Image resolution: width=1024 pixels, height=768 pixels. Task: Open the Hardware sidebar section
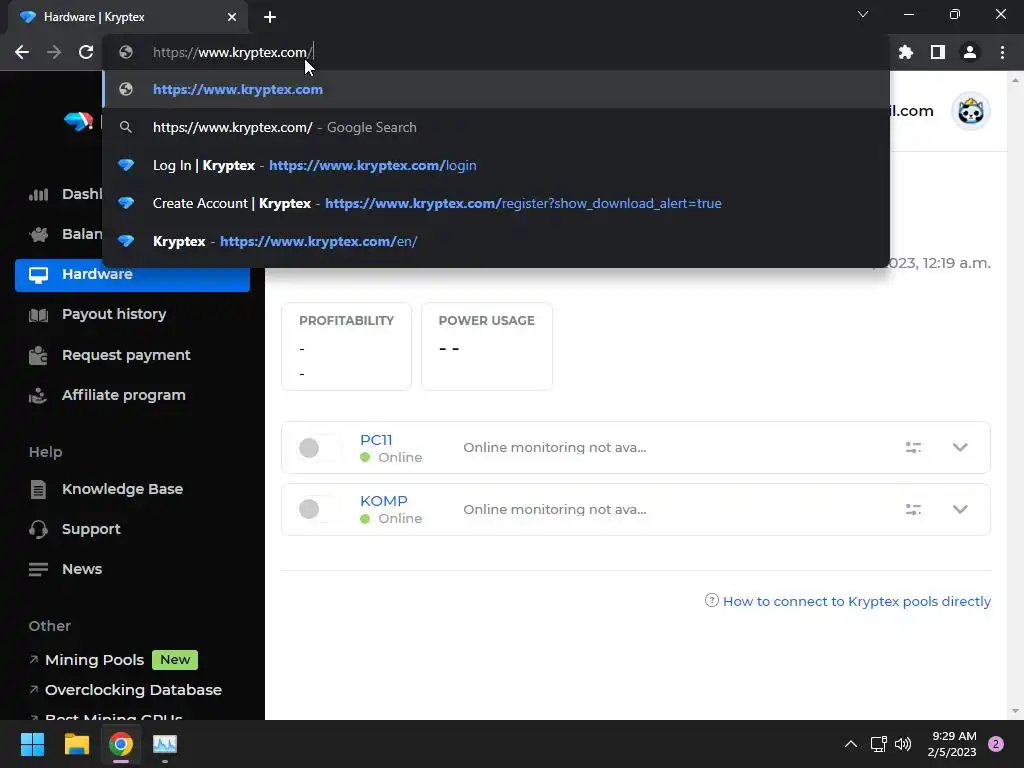click(133, 274)
